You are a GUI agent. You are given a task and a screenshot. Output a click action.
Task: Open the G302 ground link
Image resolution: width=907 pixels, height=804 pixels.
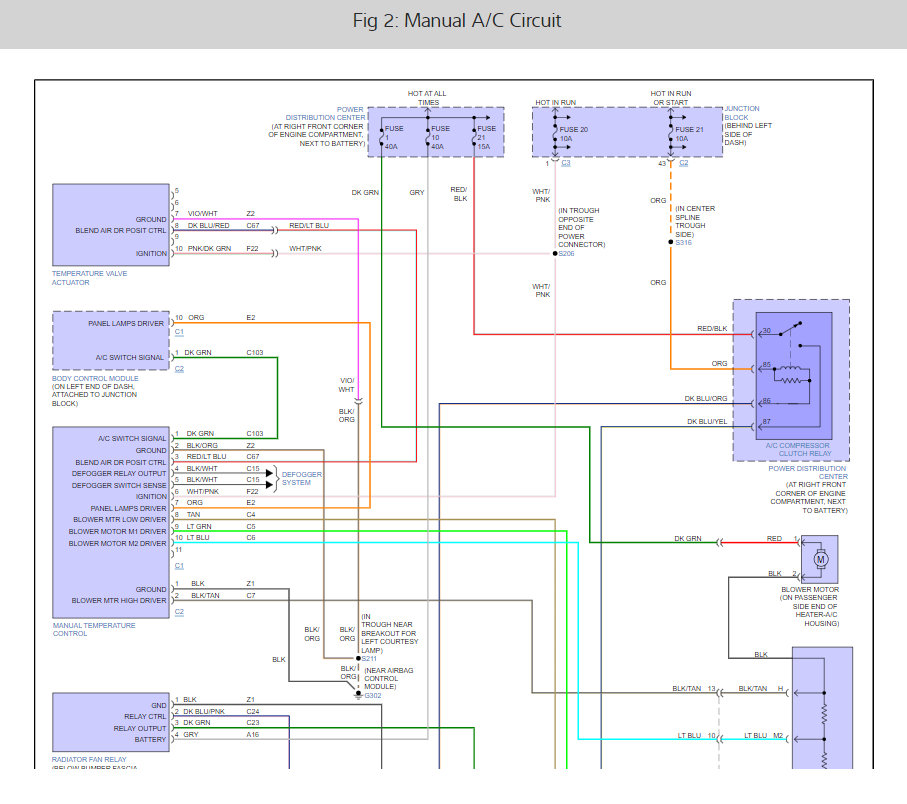pos(373,695)
